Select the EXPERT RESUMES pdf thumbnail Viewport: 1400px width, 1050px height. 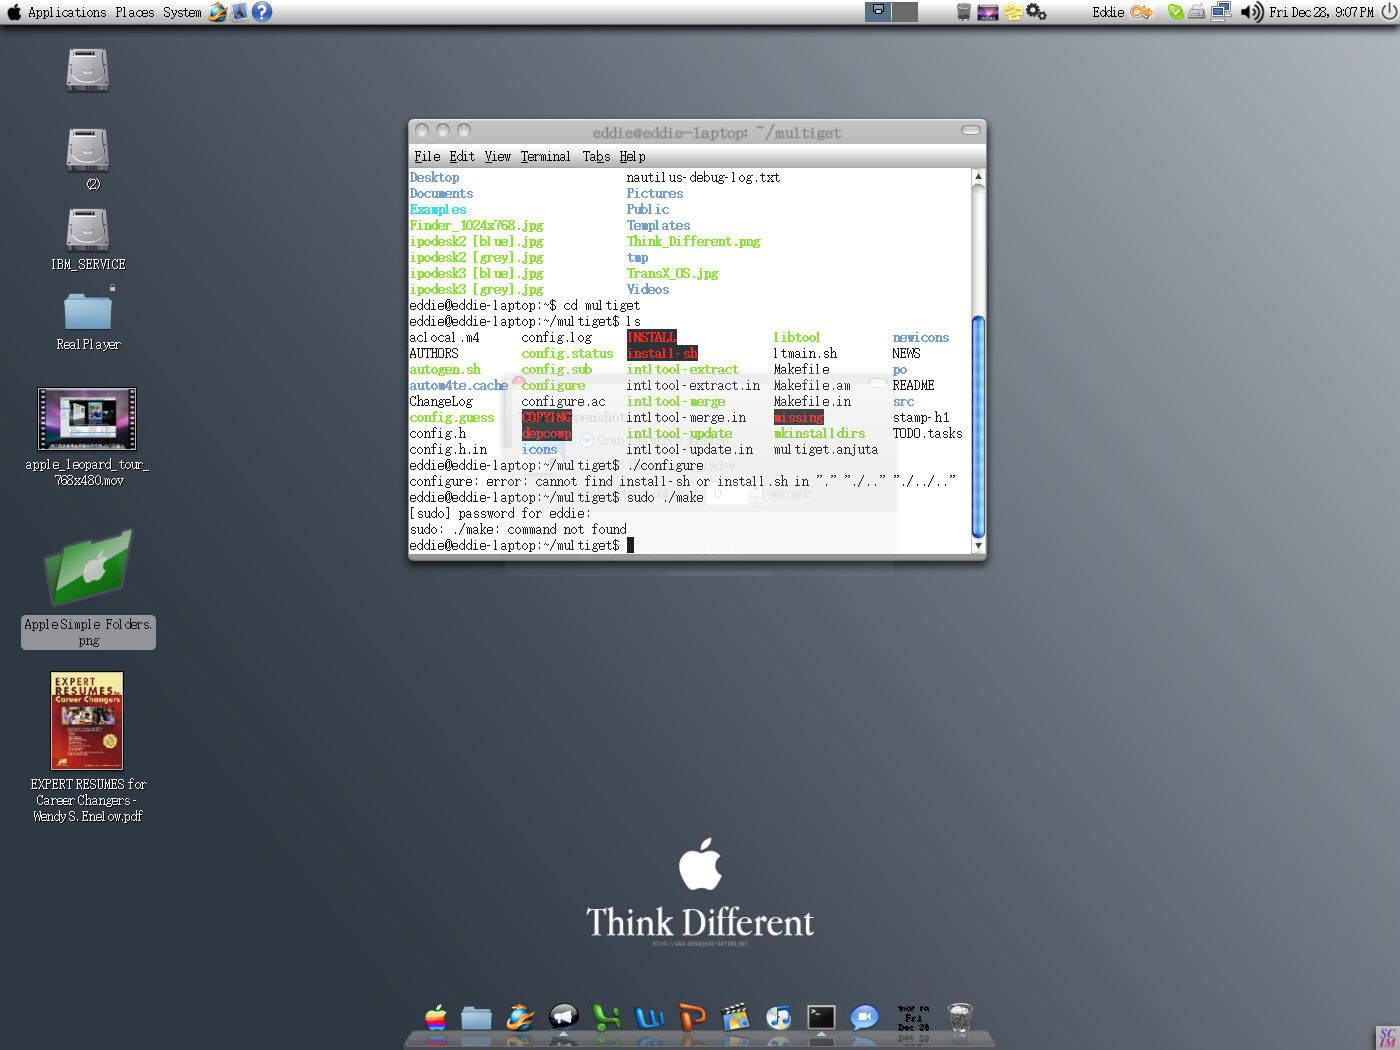coord(87,721)
